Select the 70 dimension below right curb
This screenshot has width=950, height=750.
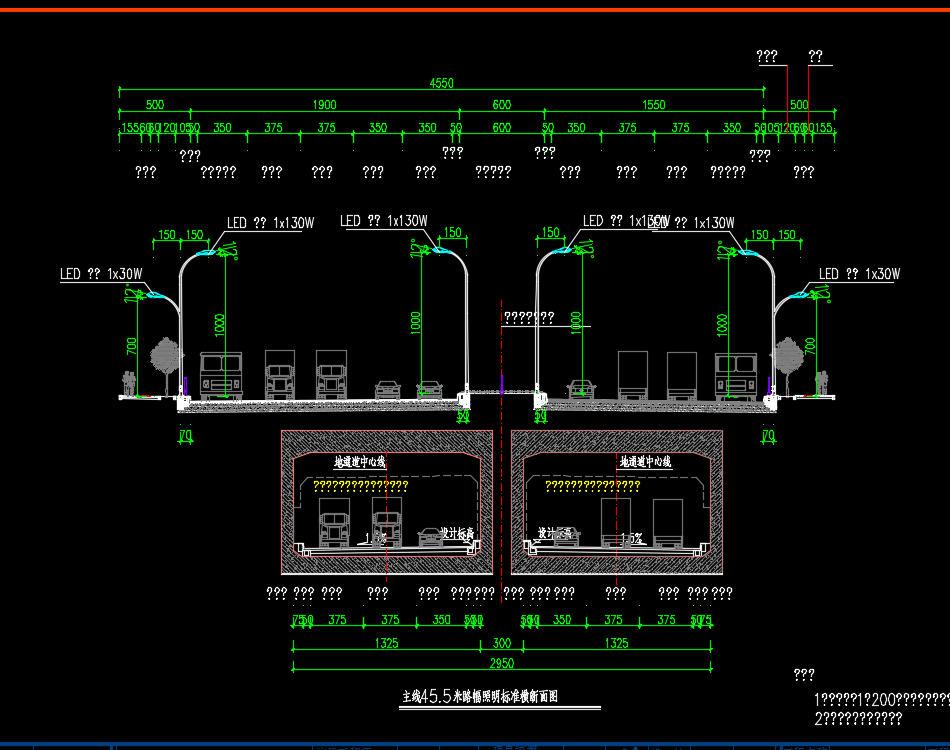coord(768,436)
